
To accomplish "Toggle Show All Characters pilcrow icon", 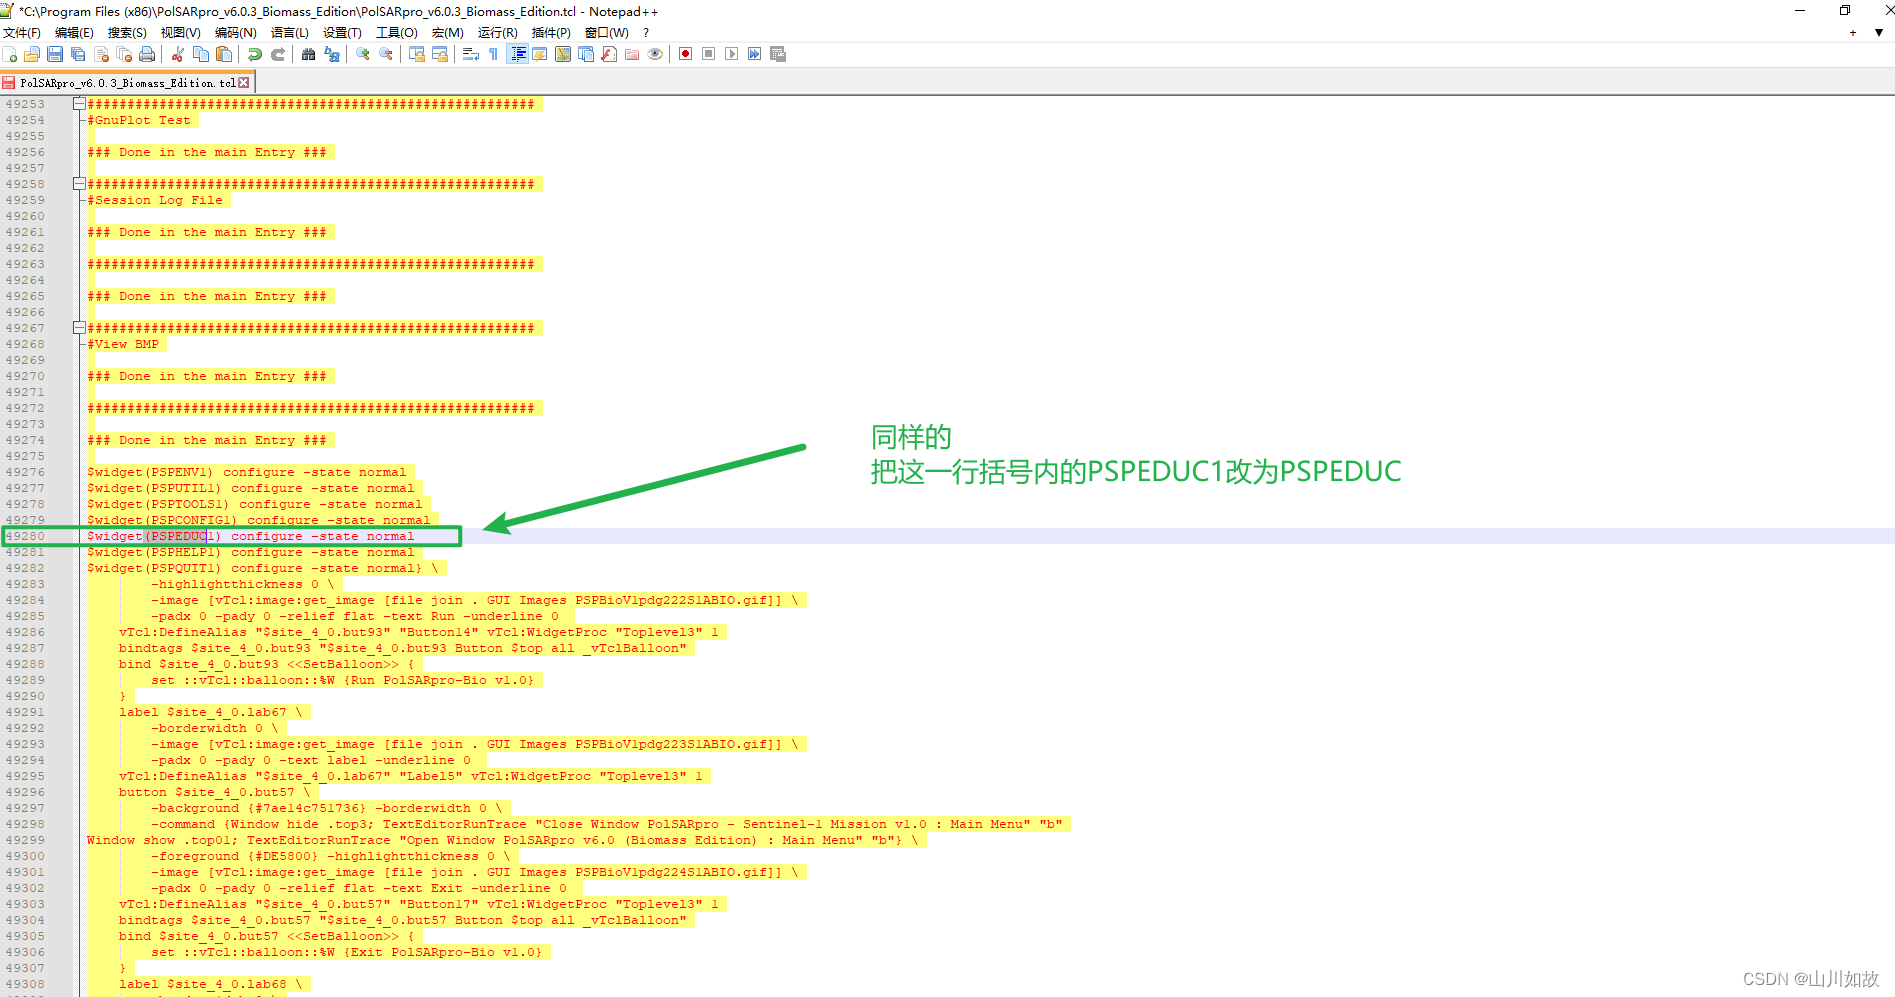I will click(x=494, y=54).
